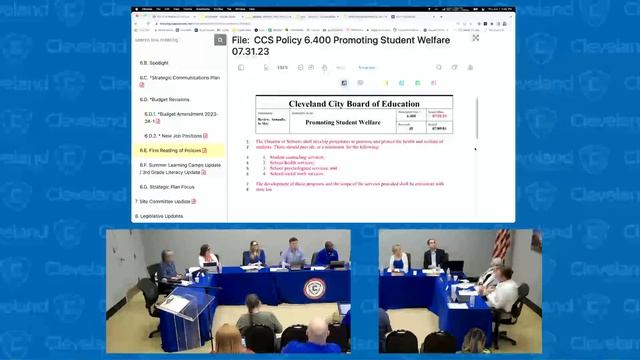This screenshot has width=640, height=360.
Task: Select 6.D. Budget Revisions agenda item
Action: point(164,100)
